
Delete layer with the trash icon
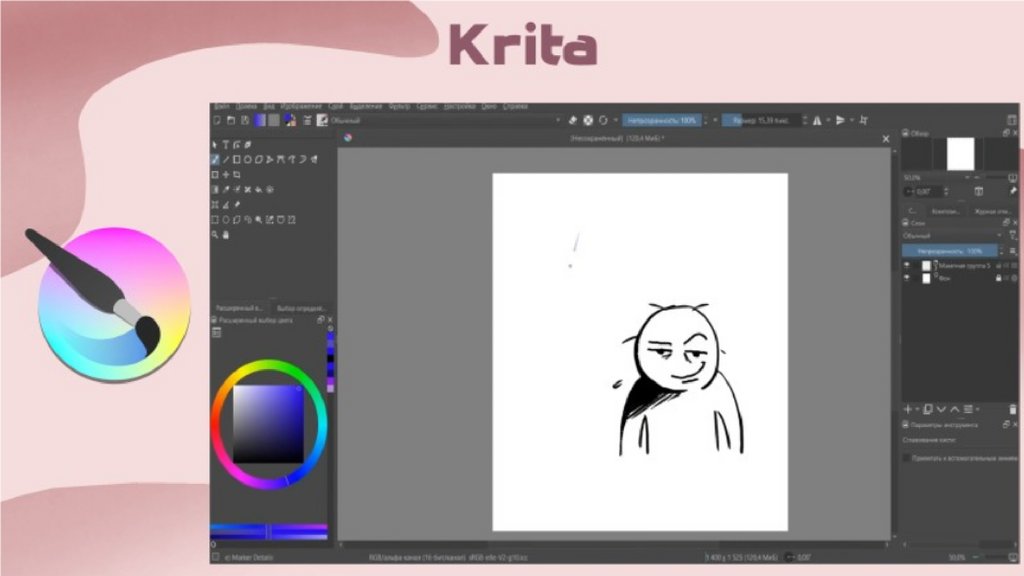point(1012,409)
